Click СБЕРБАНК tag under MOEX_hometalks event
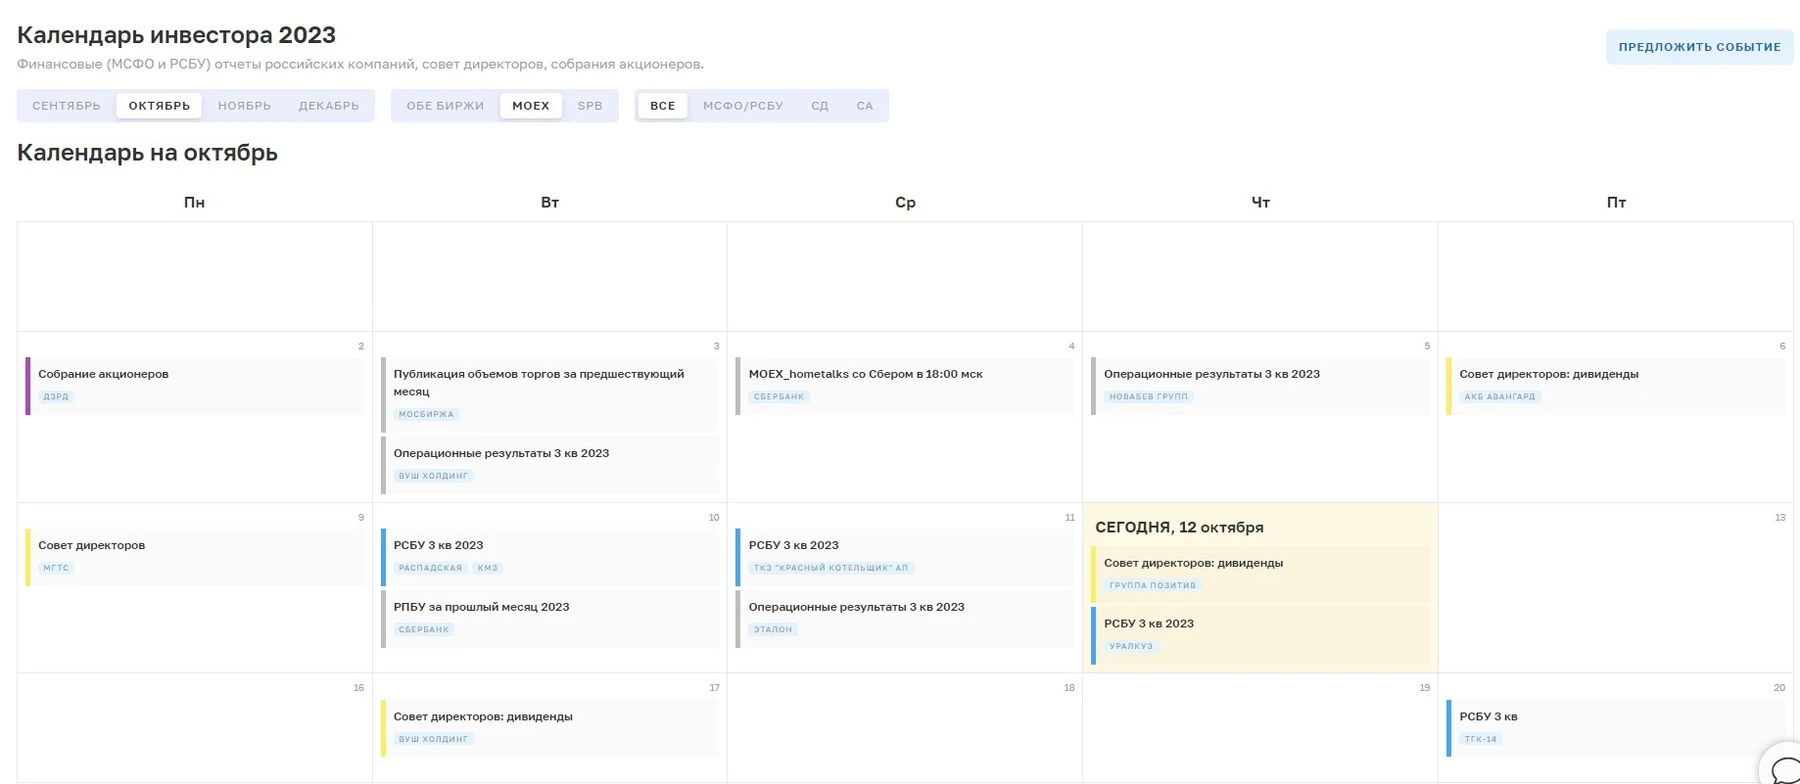This screenshot has width=1800, height=784. point(779,397)
